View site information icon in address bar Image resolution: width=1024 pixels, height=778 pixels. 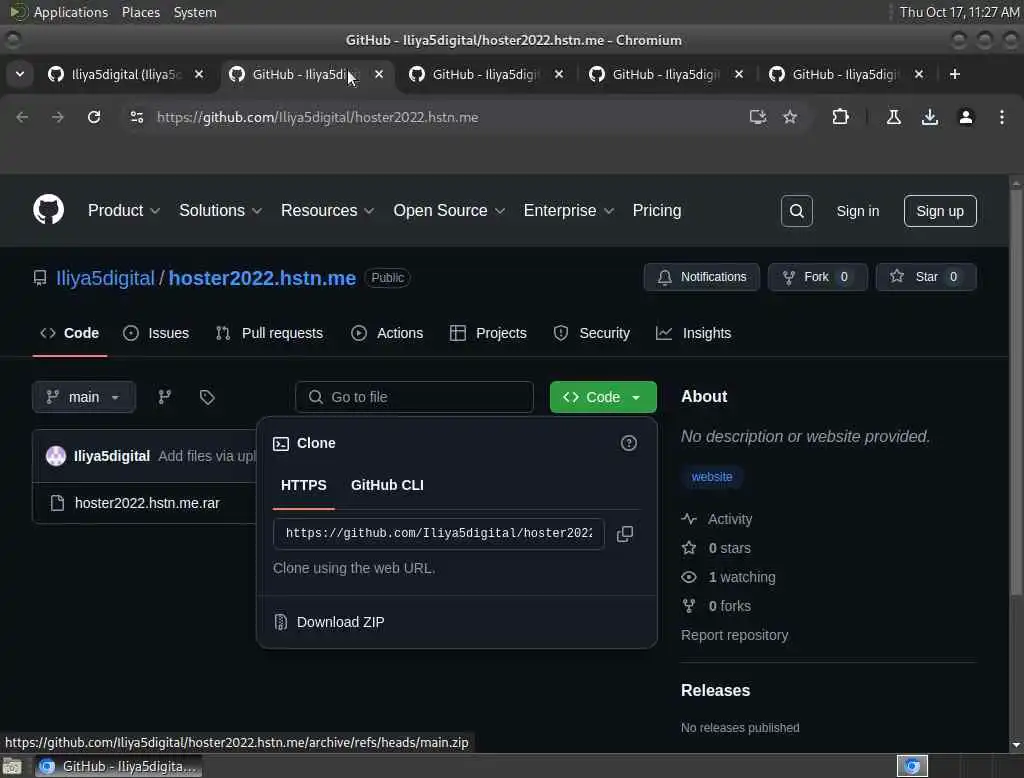click(x=136, y=117)
